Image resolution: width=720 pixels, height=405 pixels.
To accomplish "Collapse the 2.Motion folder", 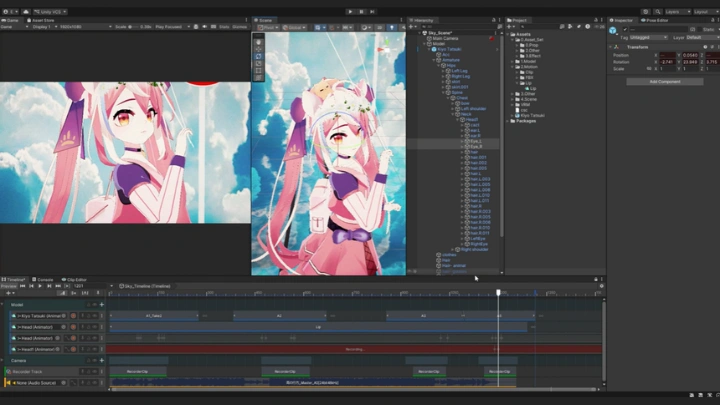I will [x=513, y=67].
